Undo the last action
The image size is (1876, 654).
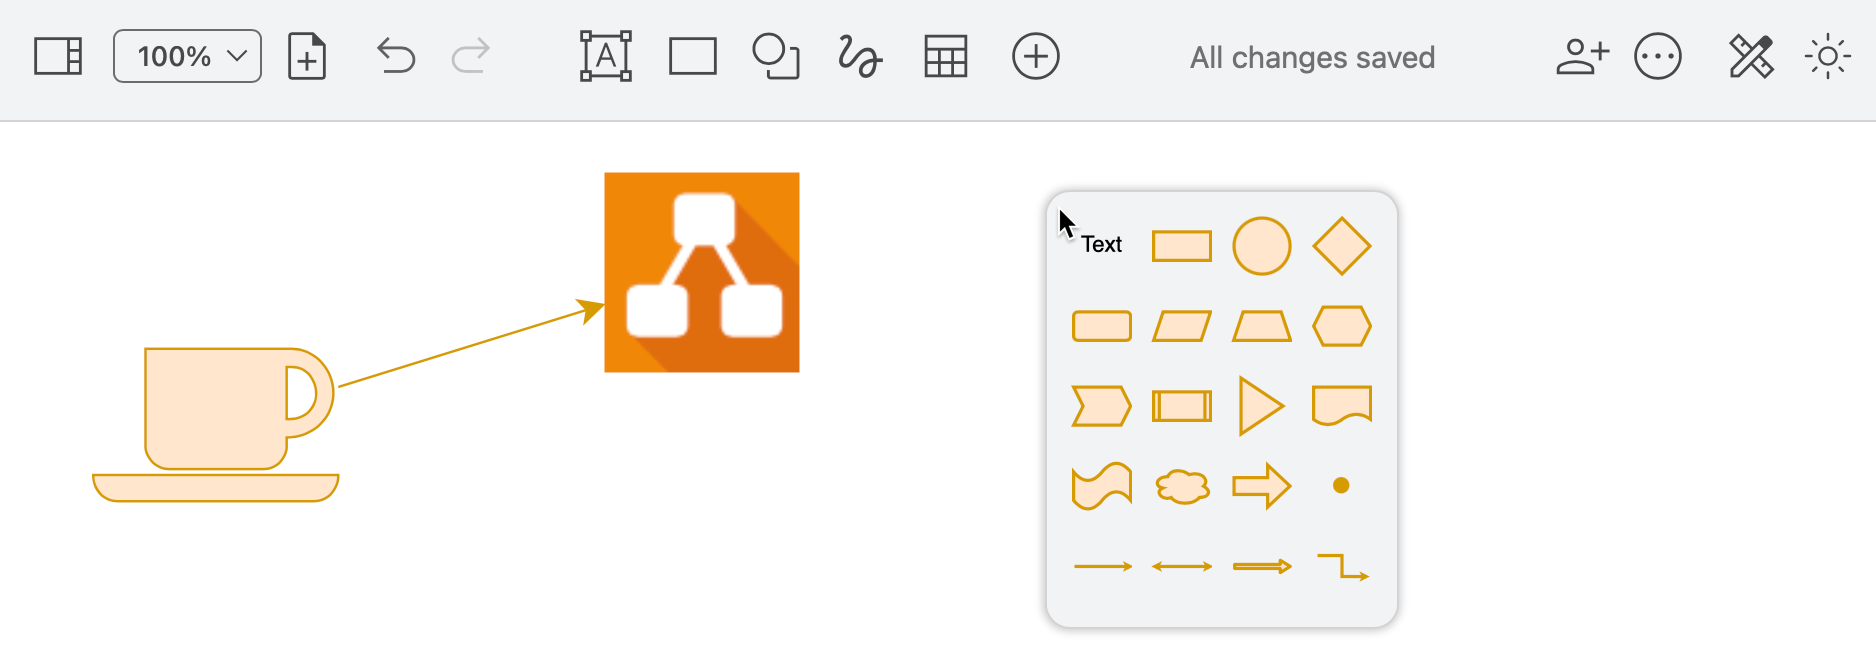point(394,56)
